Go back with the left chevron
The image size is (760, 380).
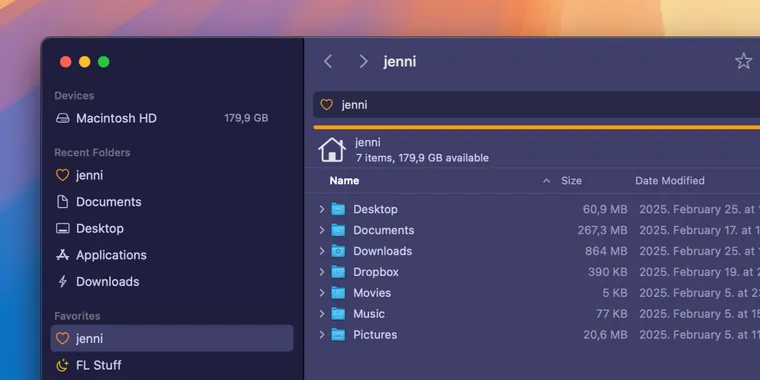point(328,62)
